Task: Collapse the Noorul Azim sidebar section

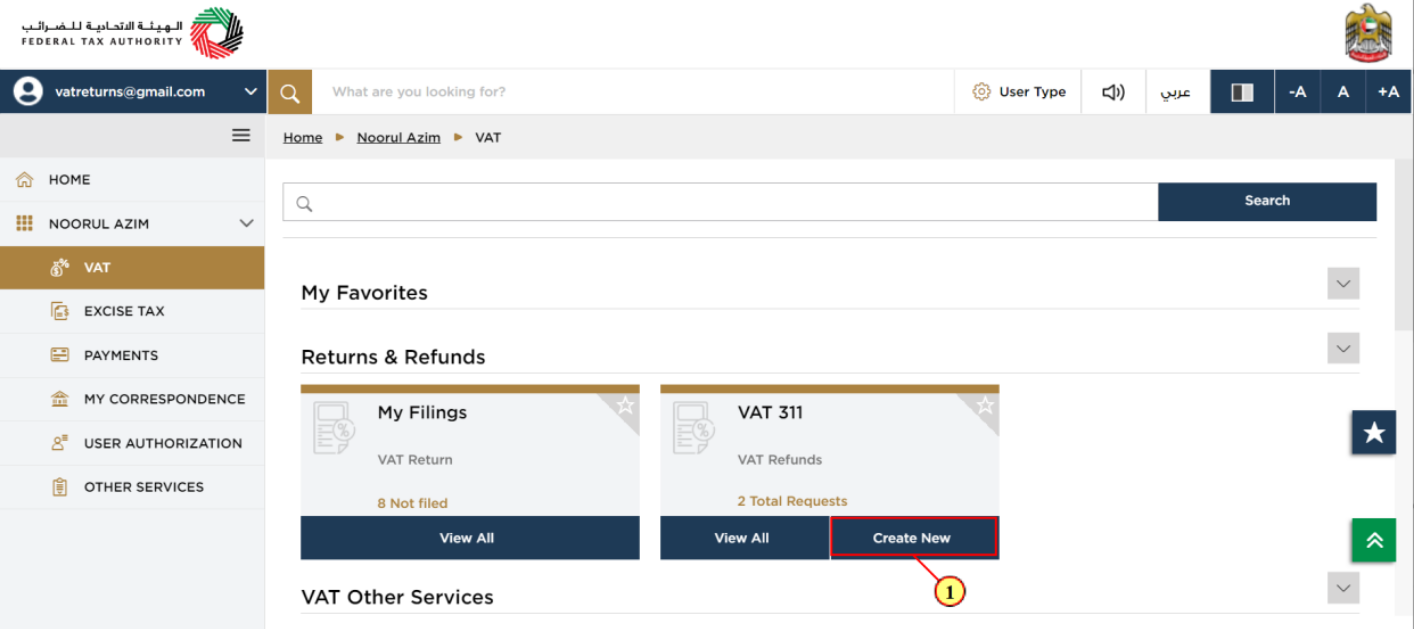Action: tap(246, 224)
